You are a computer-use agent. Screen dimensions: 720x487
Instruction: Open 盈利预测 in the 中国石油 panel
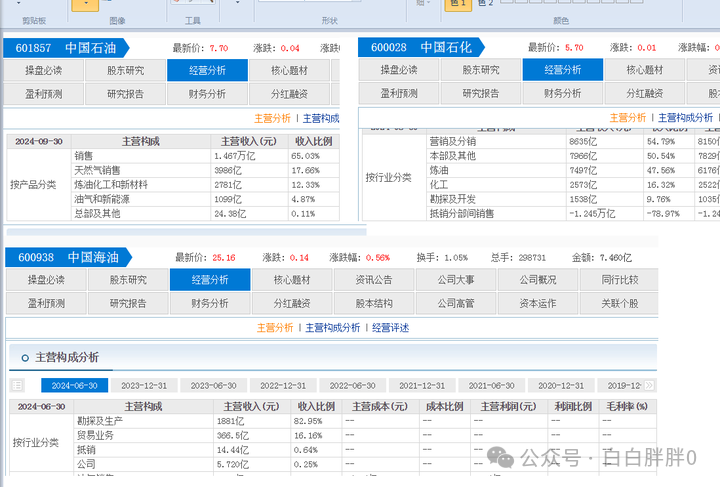44,94
